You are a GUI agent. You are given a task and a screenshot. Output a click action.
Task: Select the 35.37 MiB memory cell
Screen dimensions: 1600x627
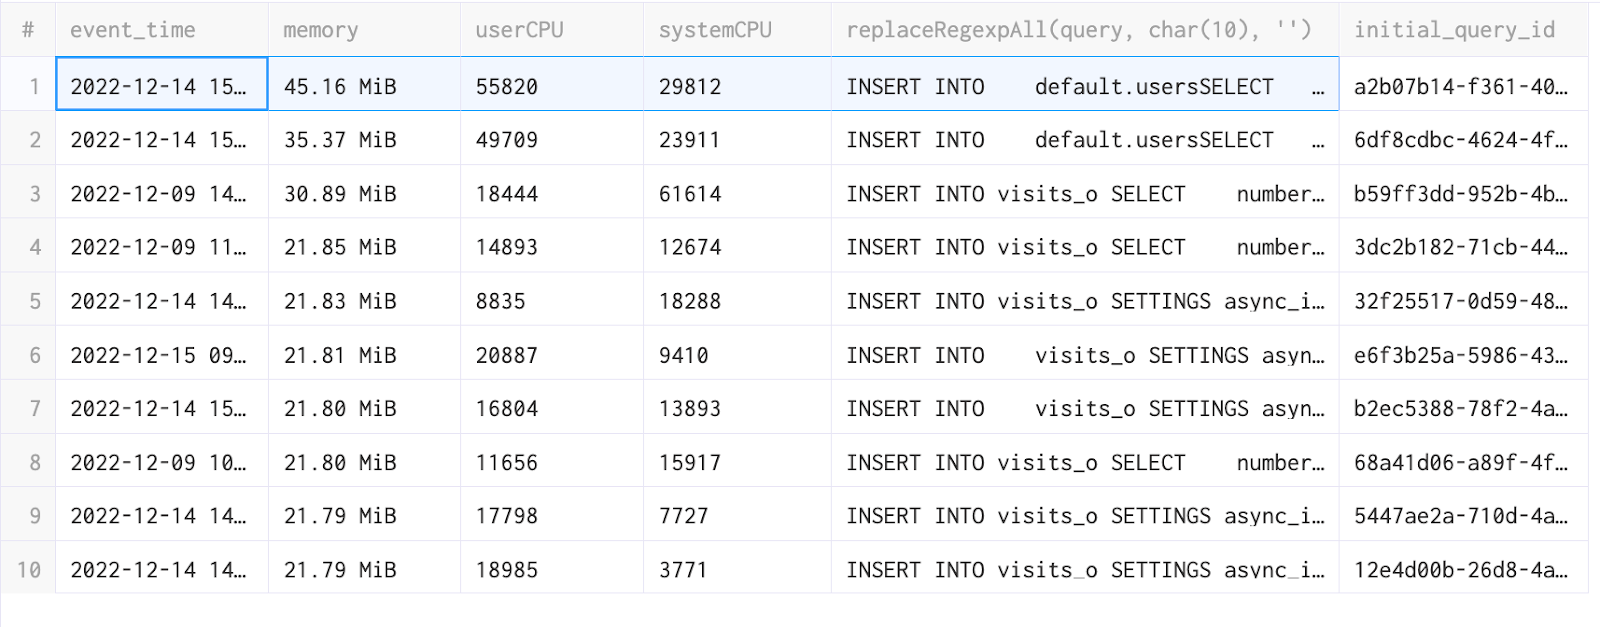point(340,140)
